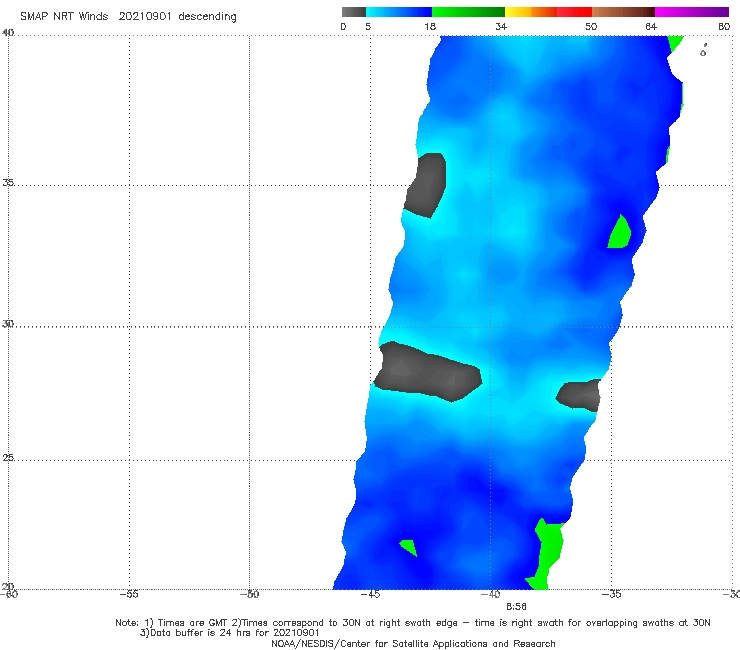The height and width of the screenshot is (650, 740).
Task: Click the 'Times are GMT' note line
Action: [412, 623]
